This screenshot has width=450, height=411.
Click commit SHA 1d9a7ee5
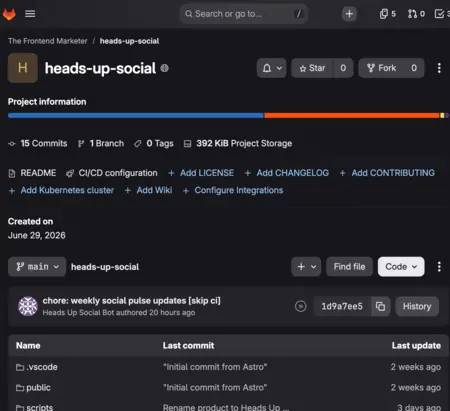[342, 306]
